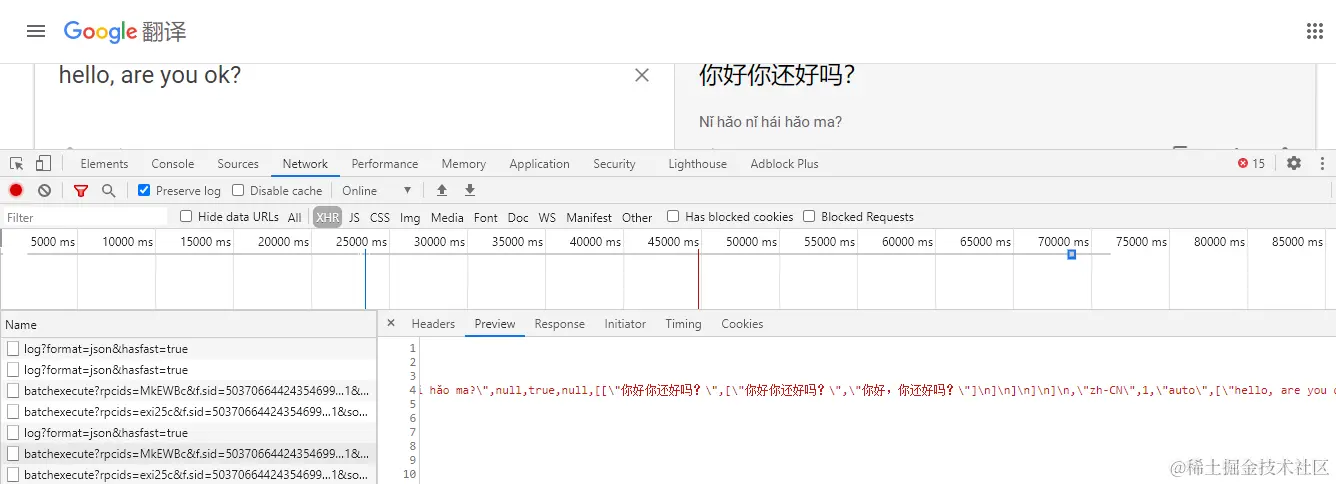
Task: Filter requests by CSS type
Action: [x=380, y=217]
